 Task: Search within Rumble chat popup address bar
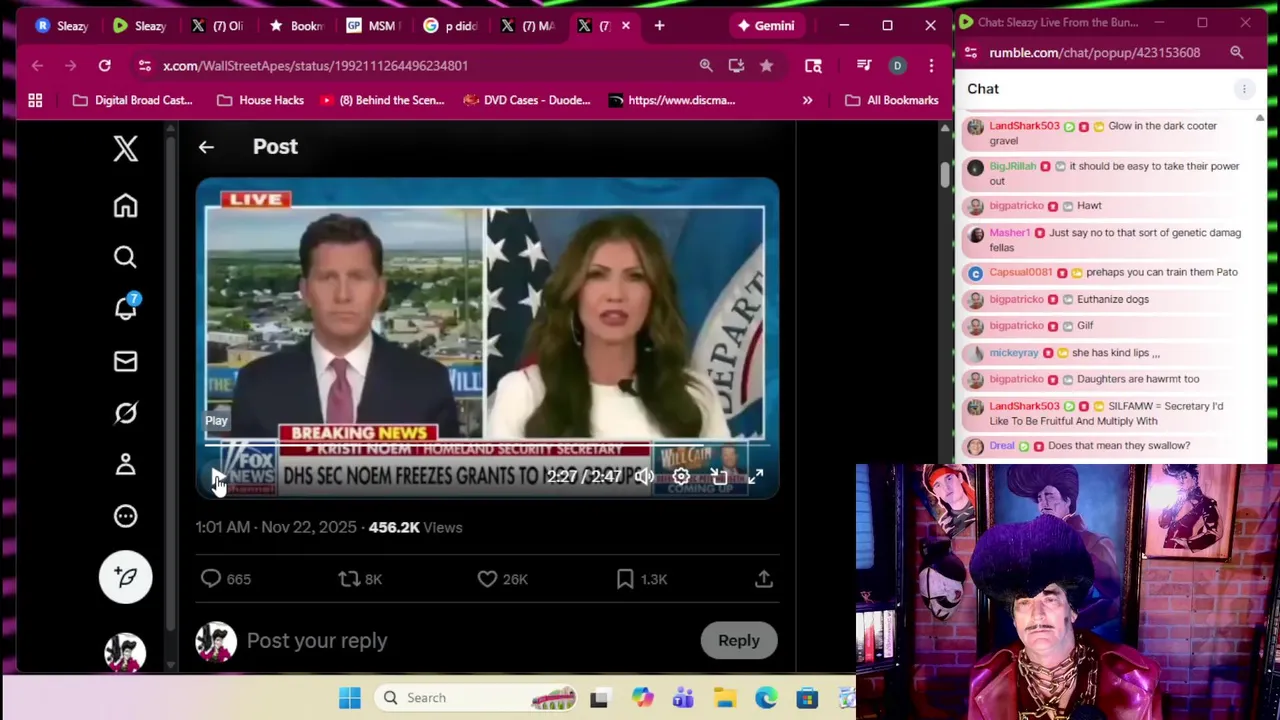[x=1237, y=52]
